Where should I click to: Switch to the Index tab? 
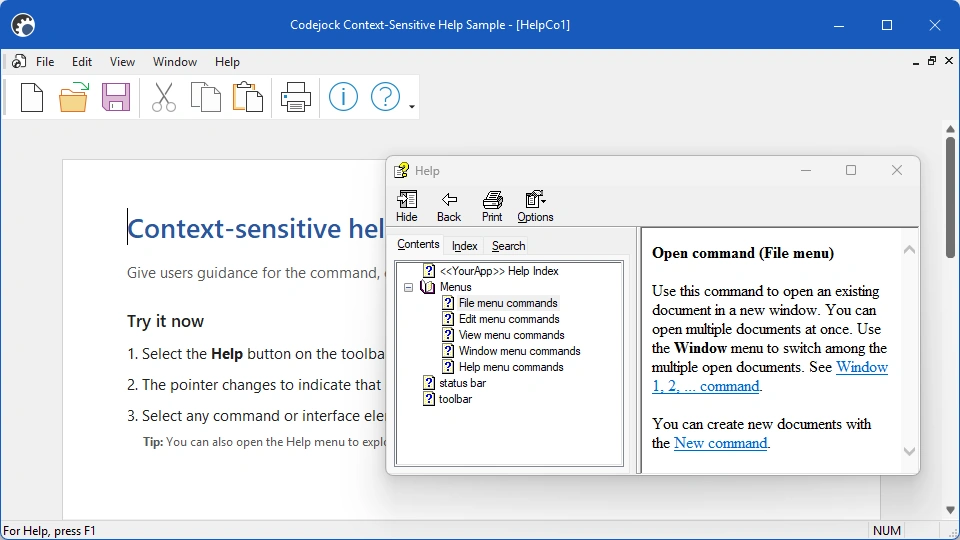[464, 246]
